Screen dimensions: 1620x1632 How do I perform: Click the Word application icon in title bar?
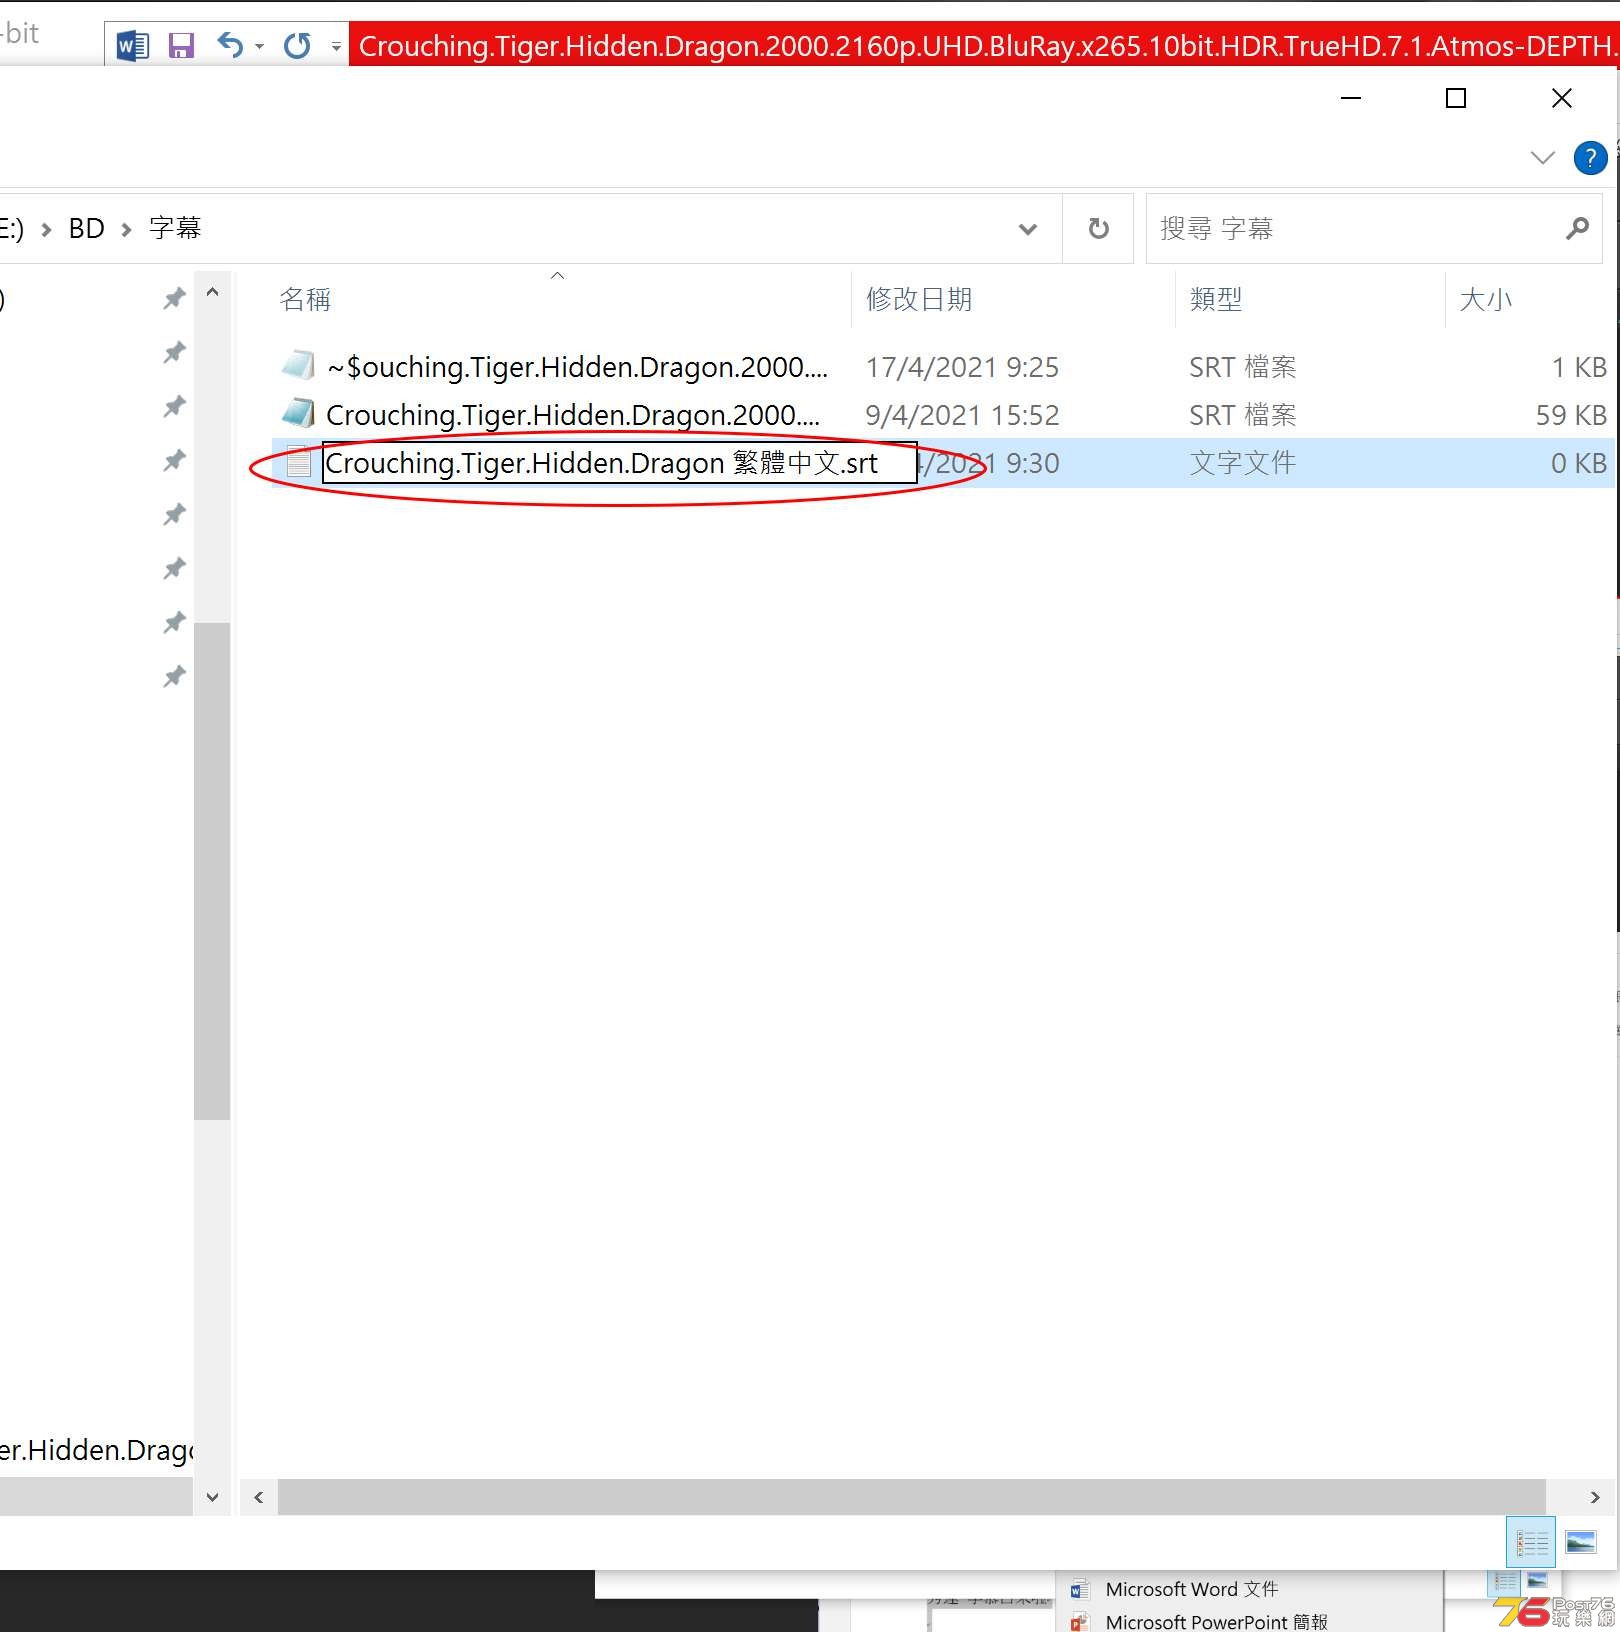(x=133, y=45)
